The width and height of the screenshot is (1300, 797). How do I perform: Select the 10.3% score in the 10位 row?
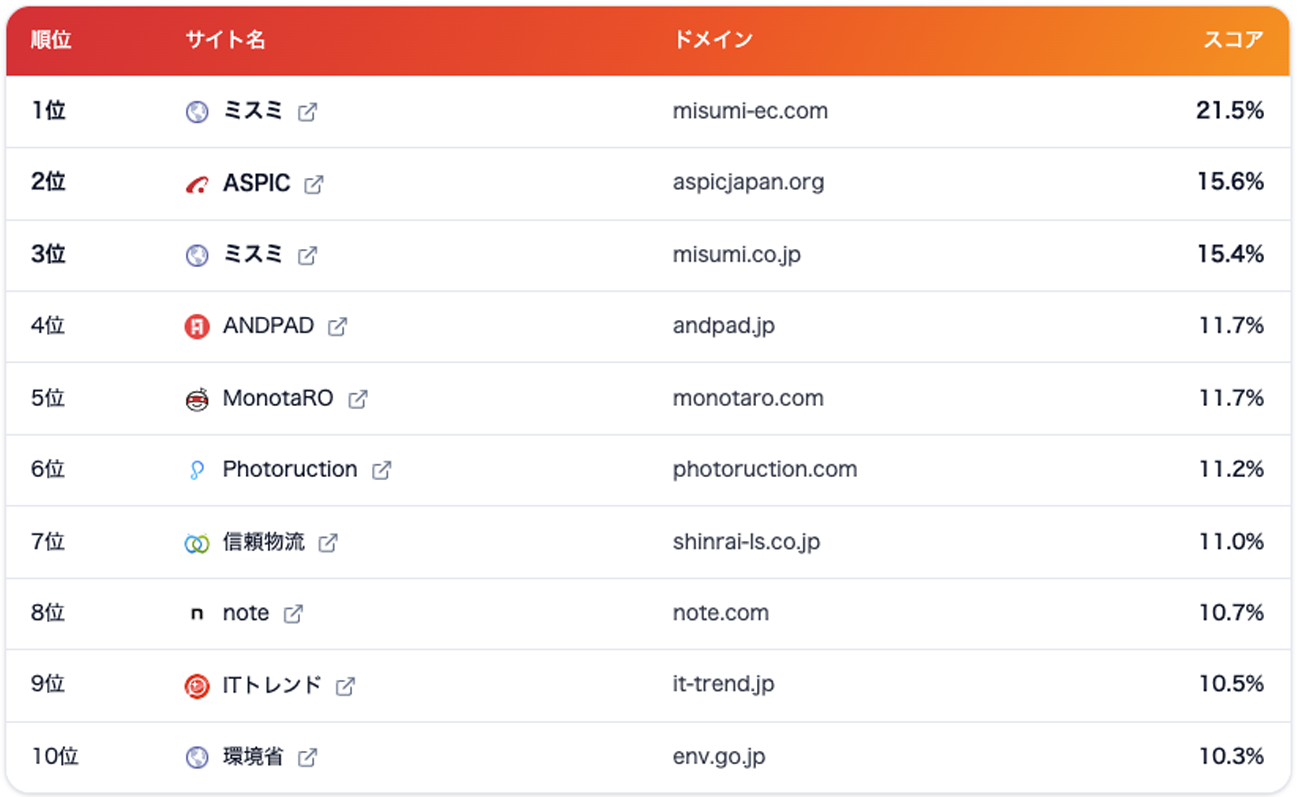click(1231, 756)
